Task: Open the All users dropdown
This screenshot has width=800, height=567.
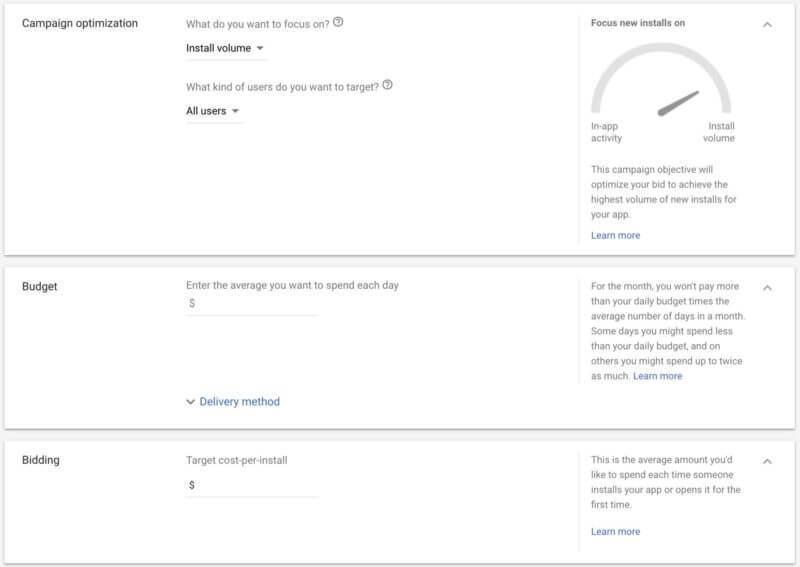Action: pos(213,111)
